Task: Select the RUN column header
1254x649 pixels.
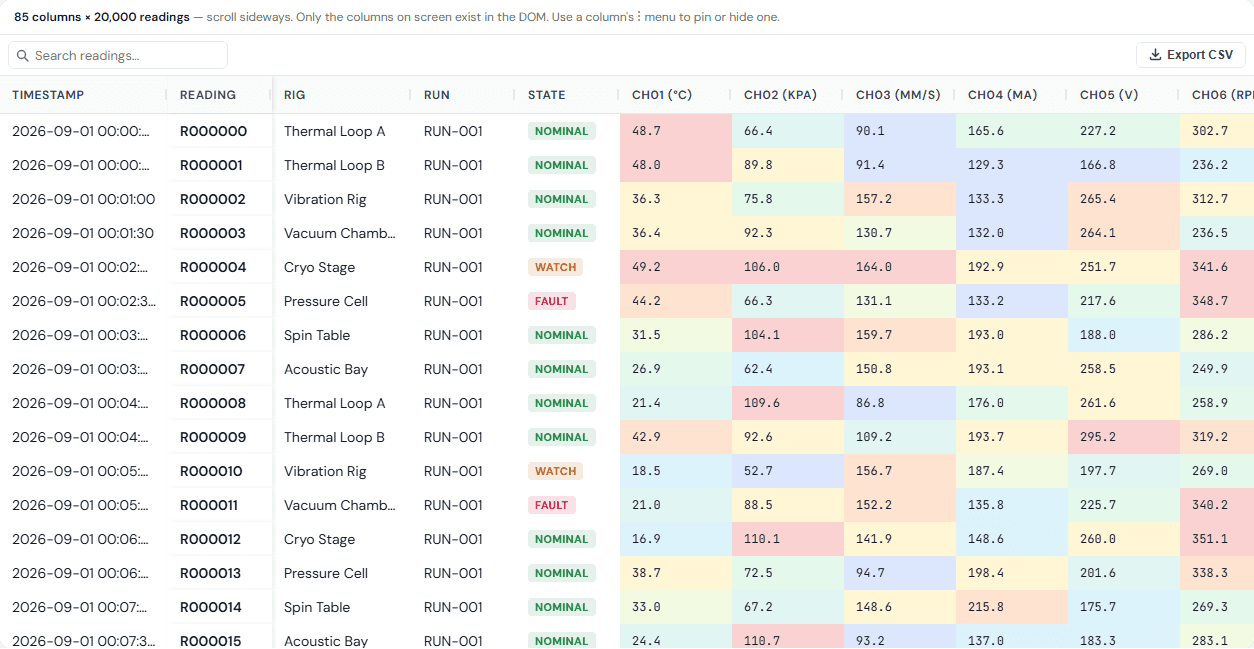Action: tap(464, 95)
